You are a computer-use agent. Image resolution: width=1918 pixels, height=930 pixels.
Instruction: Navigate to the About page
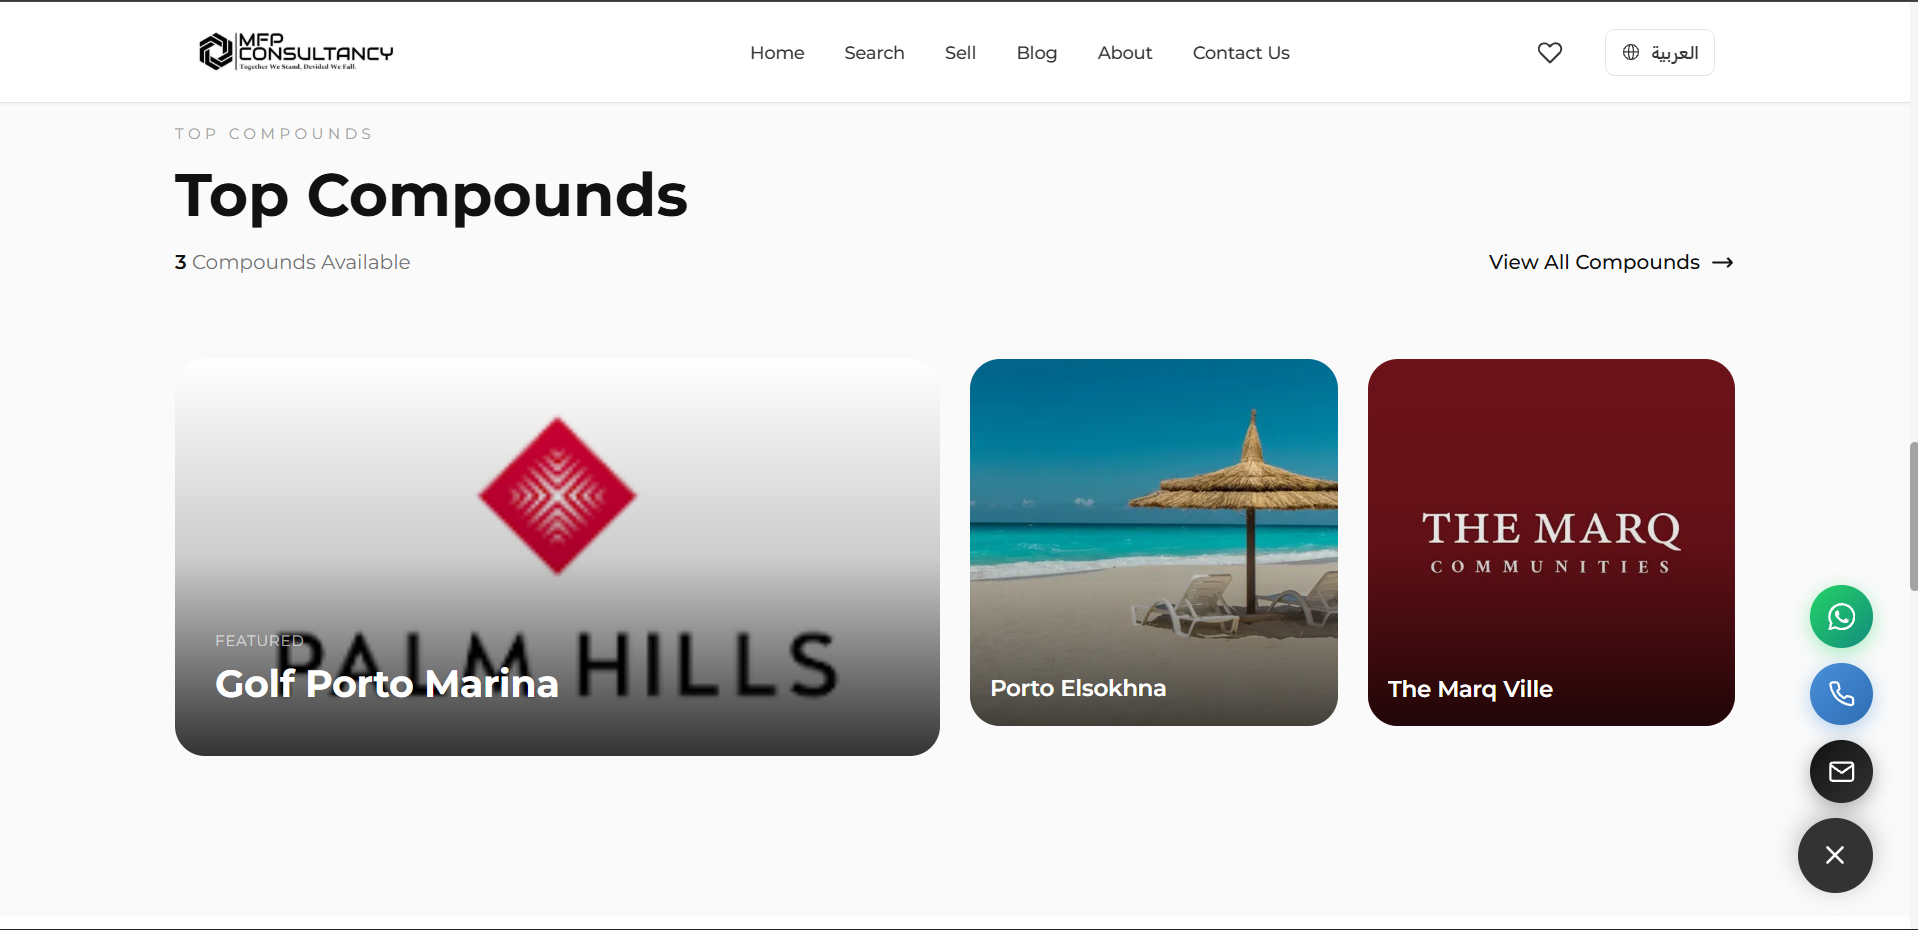[1125, 53]
